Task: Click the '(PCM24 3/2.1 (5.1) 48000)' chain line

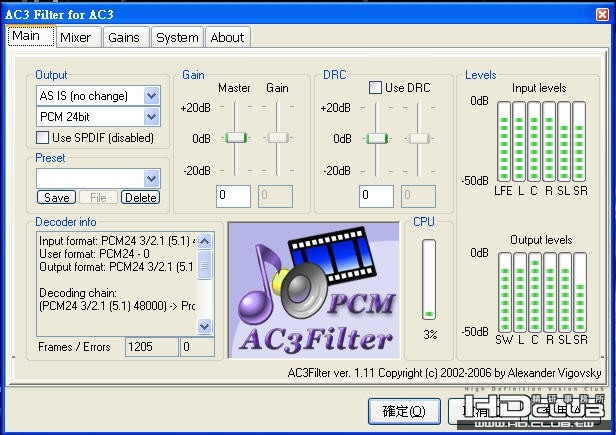Action: click(117, 306)
